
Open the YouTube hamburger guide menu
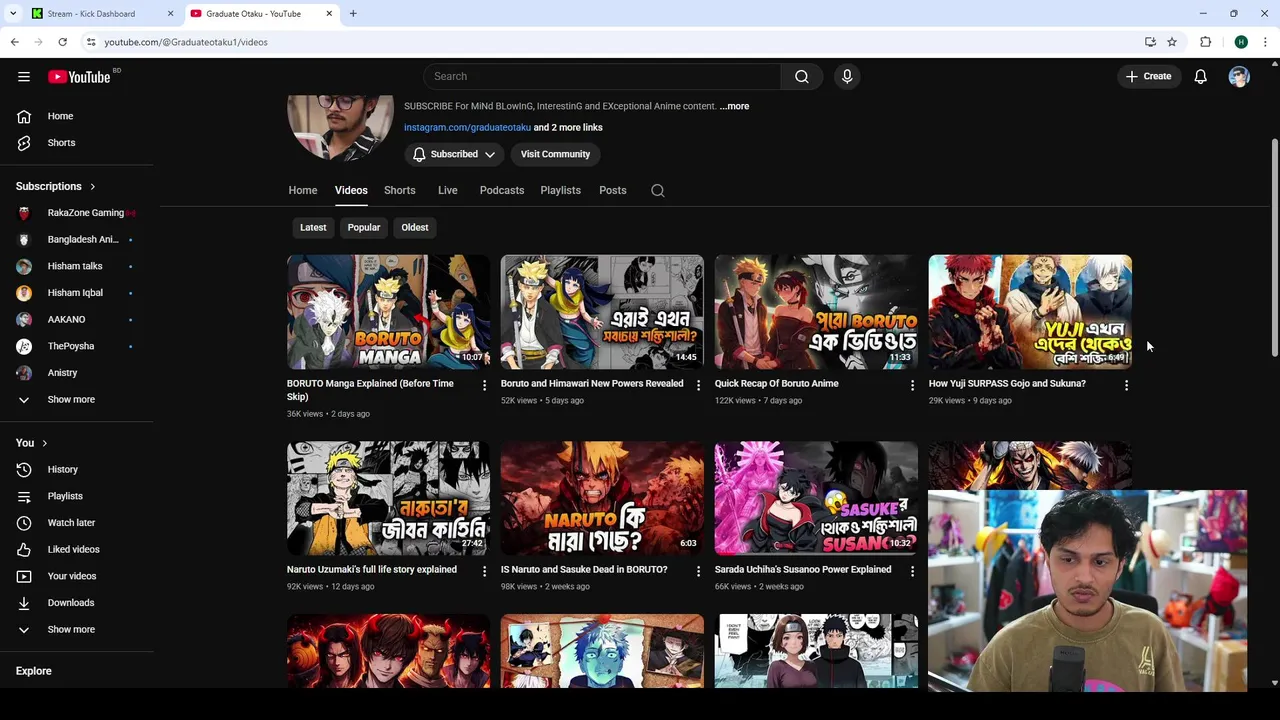pyautogui.click(x=24, y=77)
